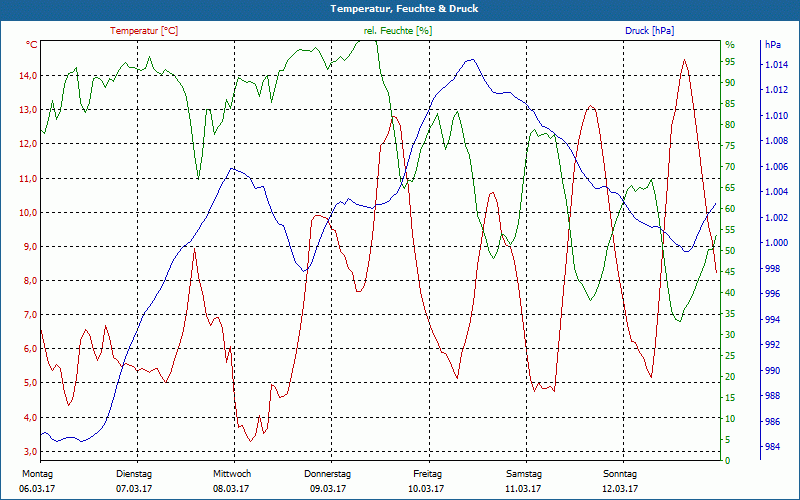
Task: Click the '°C' unit label on temperature axis
Action: (32, 44)
